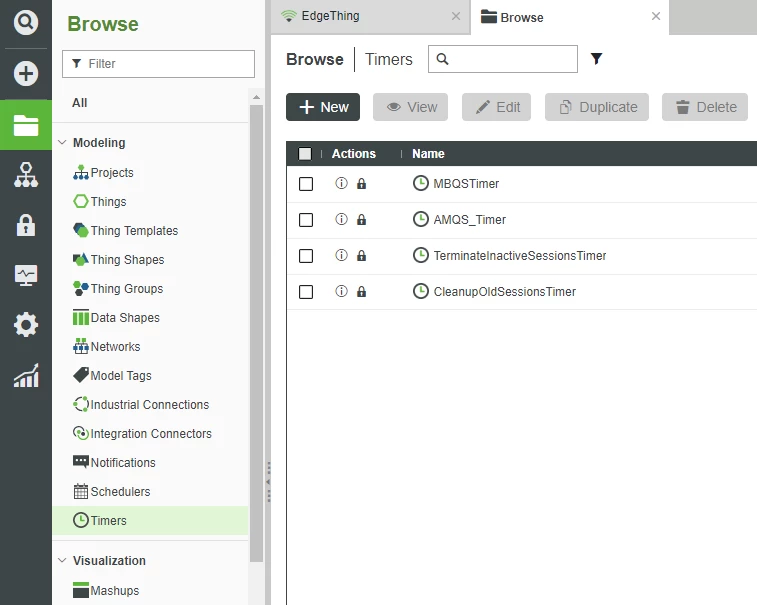
Task: Click the Filter input in Browse panel
Action: [x=158, y=64]
